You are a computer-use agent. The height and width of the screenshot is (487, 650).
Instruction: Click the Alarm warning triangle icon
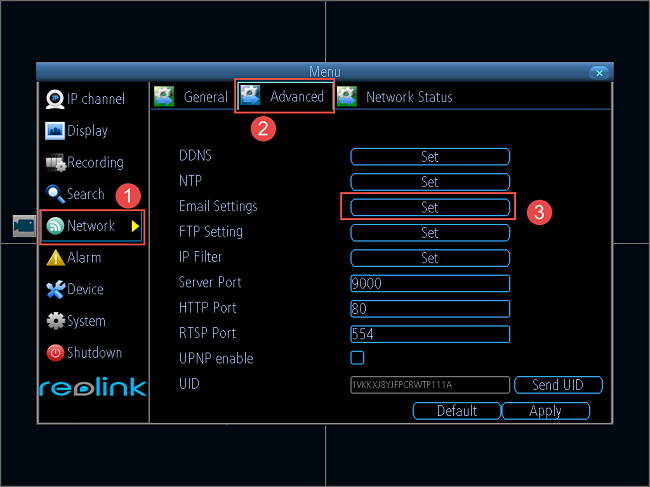[56, 258]
